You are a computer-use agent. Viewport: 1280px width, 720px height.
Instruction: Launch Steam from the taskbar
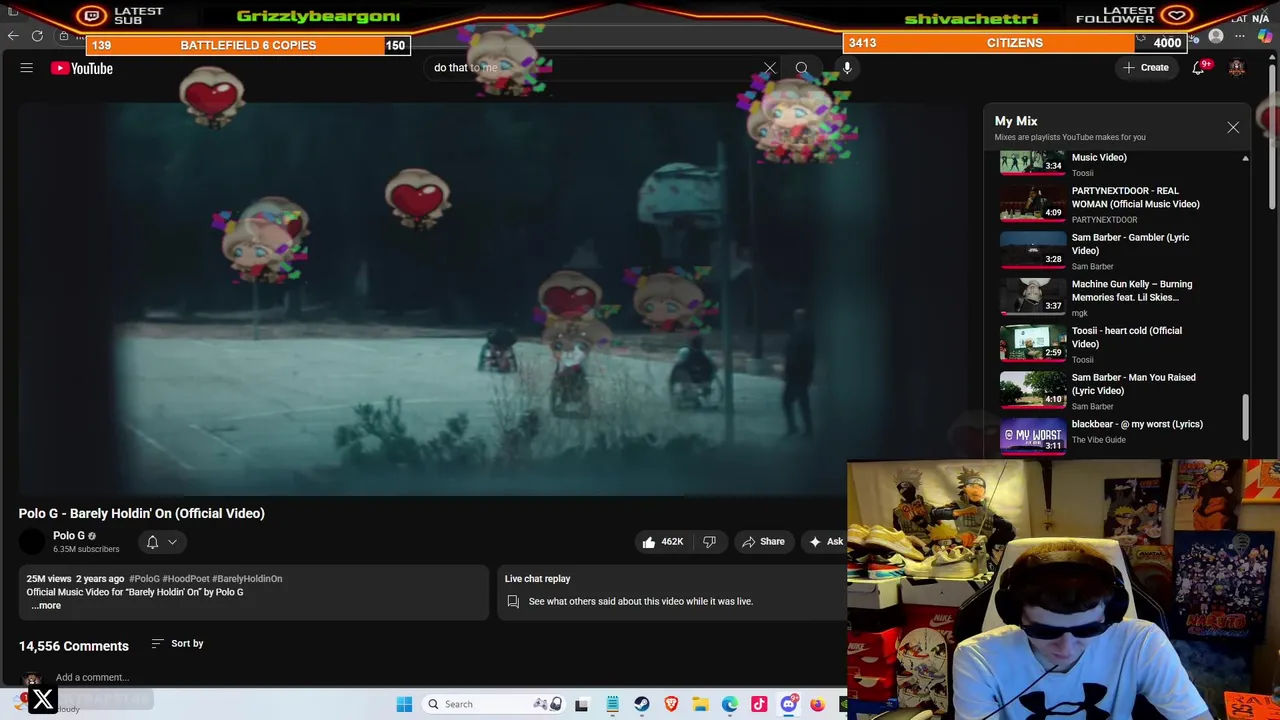tap(641, 704)
